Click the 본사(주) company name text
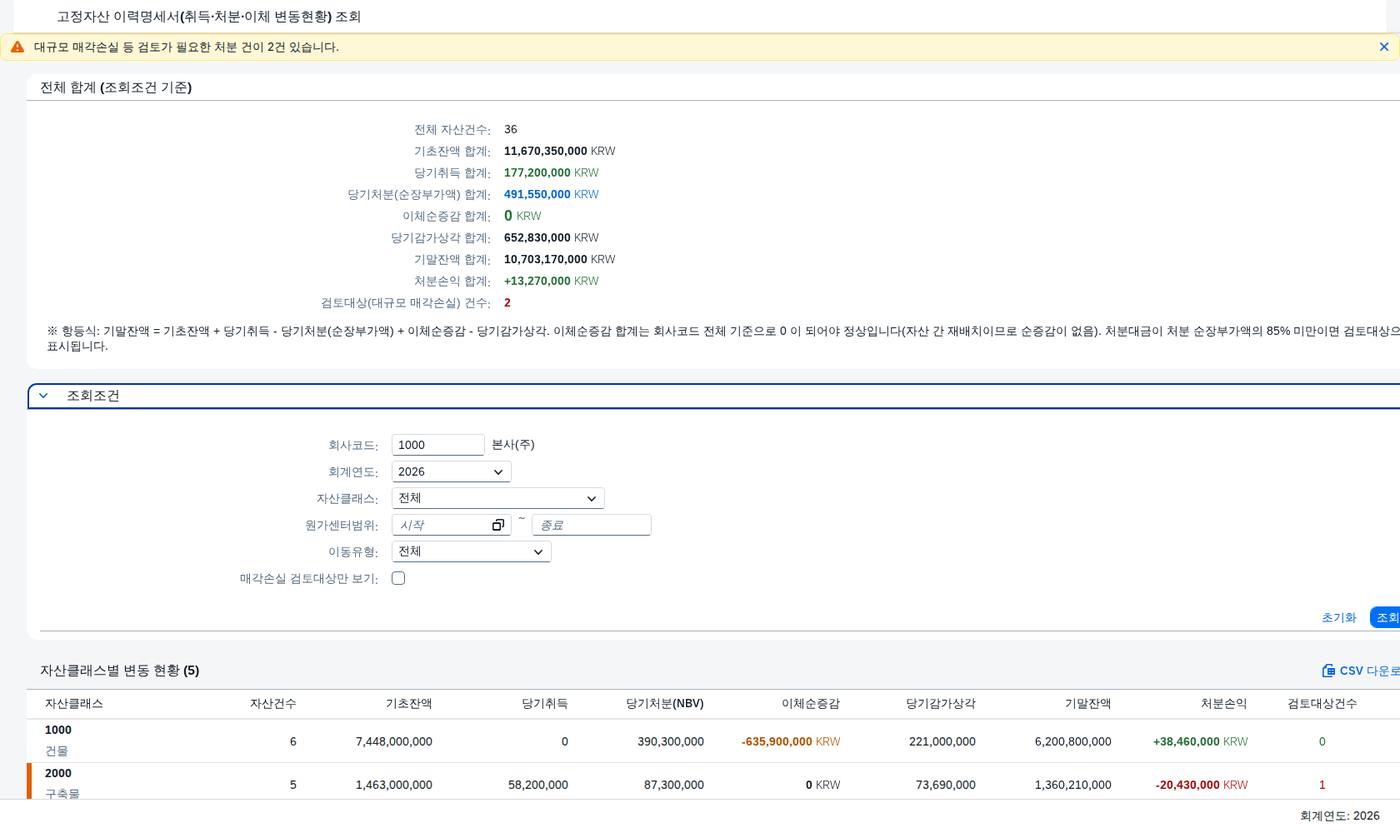Viewport: 1400px width, 833px height. coord(513,445)
